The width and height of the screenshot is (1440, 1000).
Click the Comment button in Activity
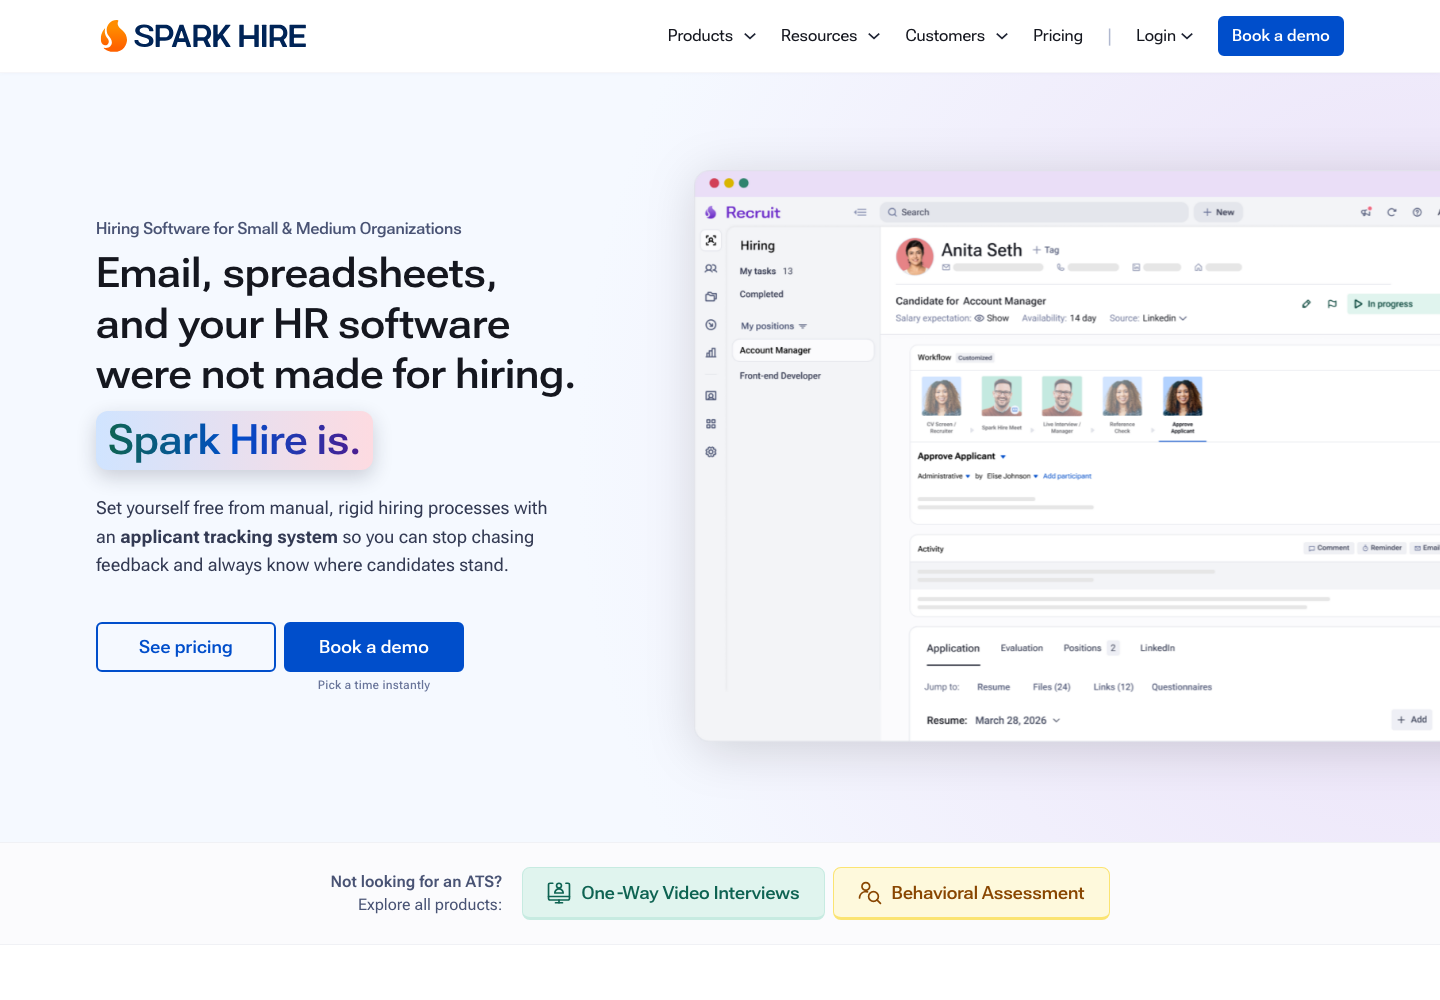click(1329, 548)
